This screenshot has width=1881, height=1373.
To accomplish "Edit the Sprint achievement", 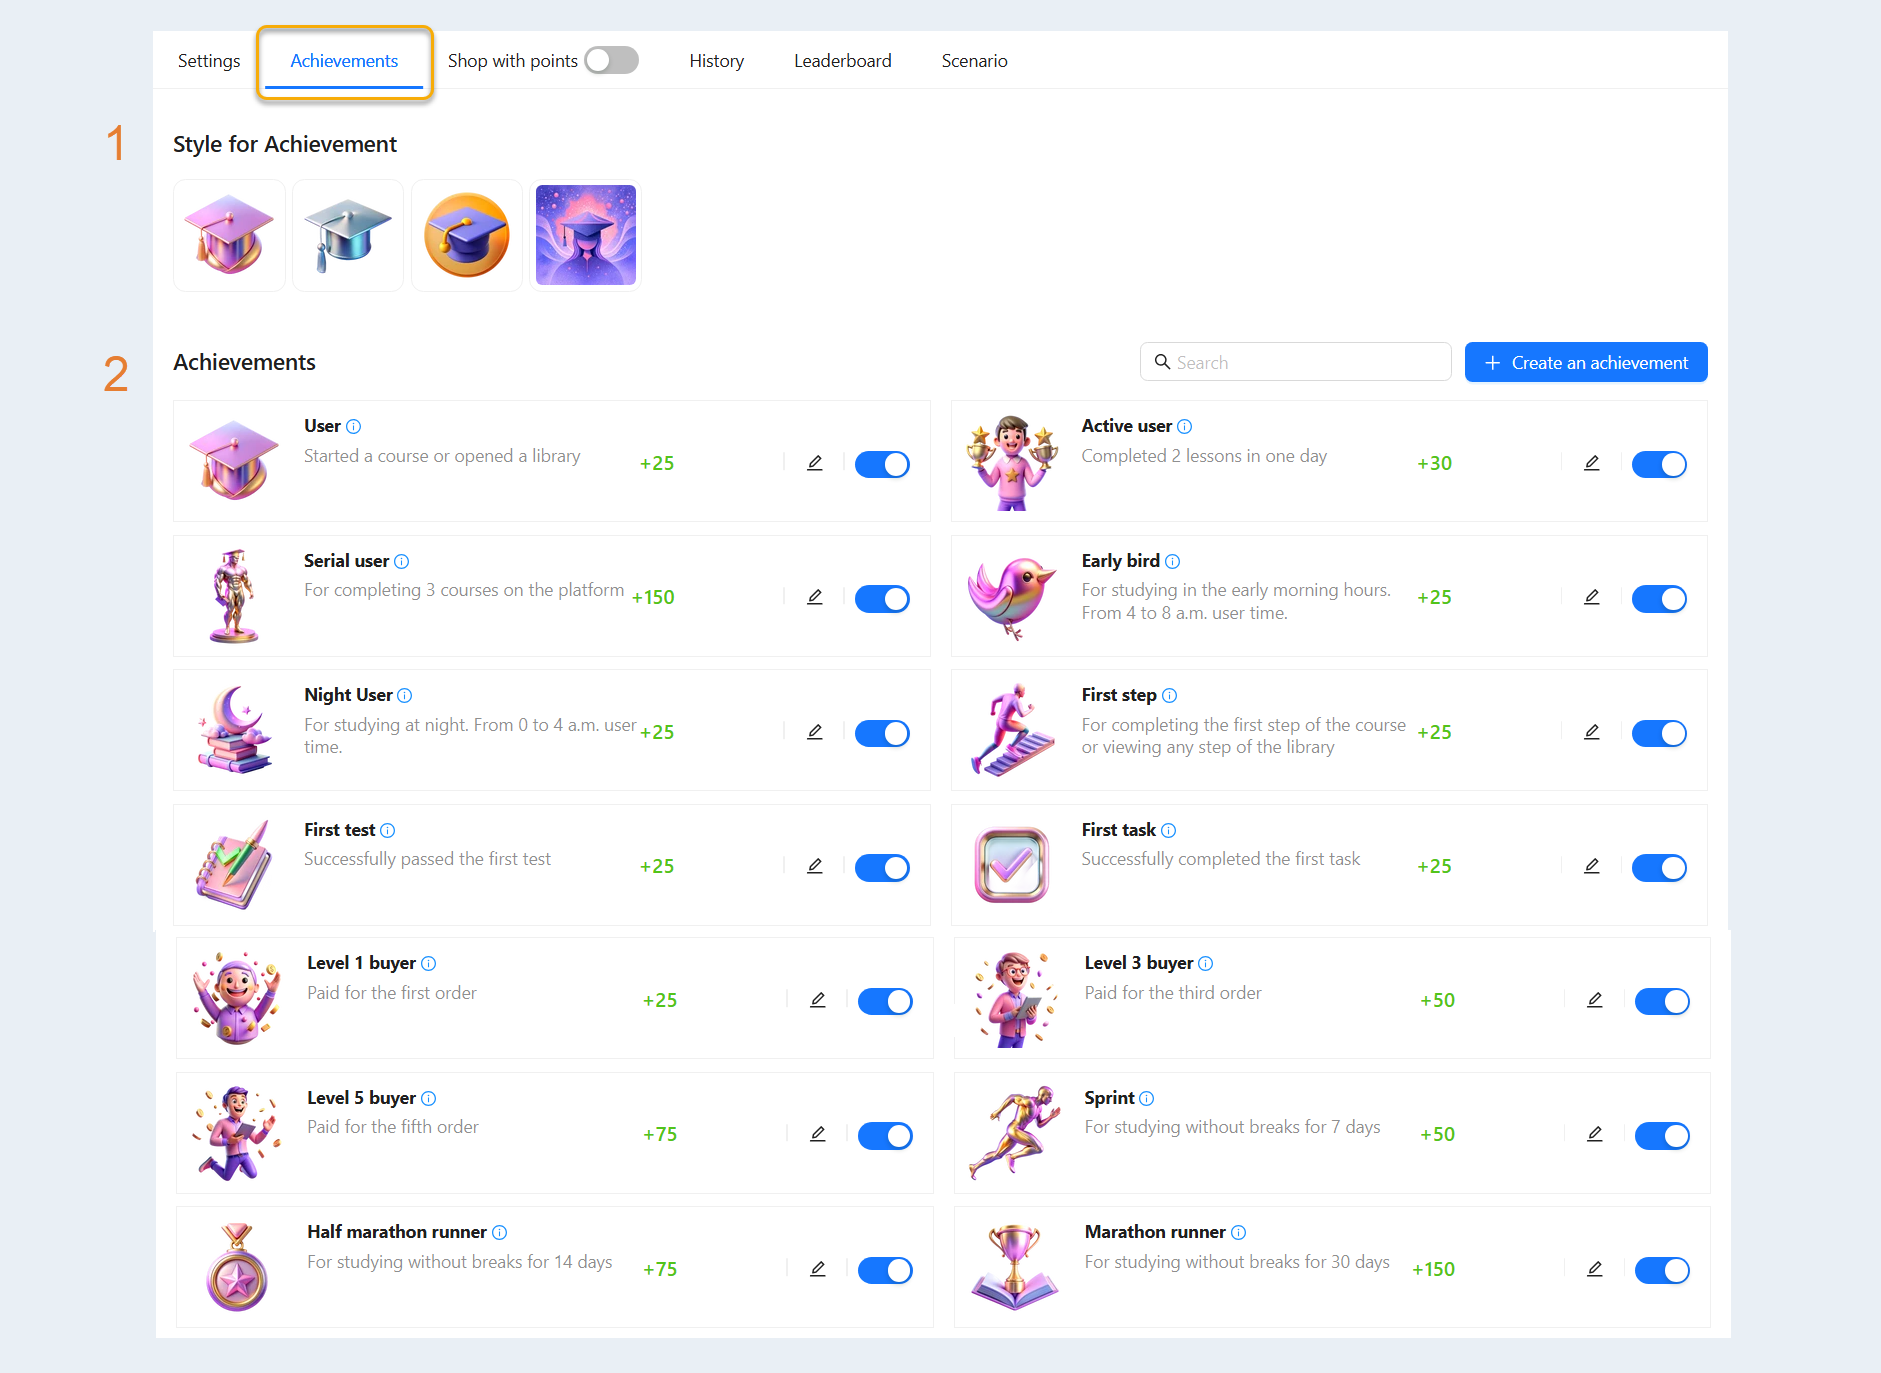I will [x=1595, y=1134].
